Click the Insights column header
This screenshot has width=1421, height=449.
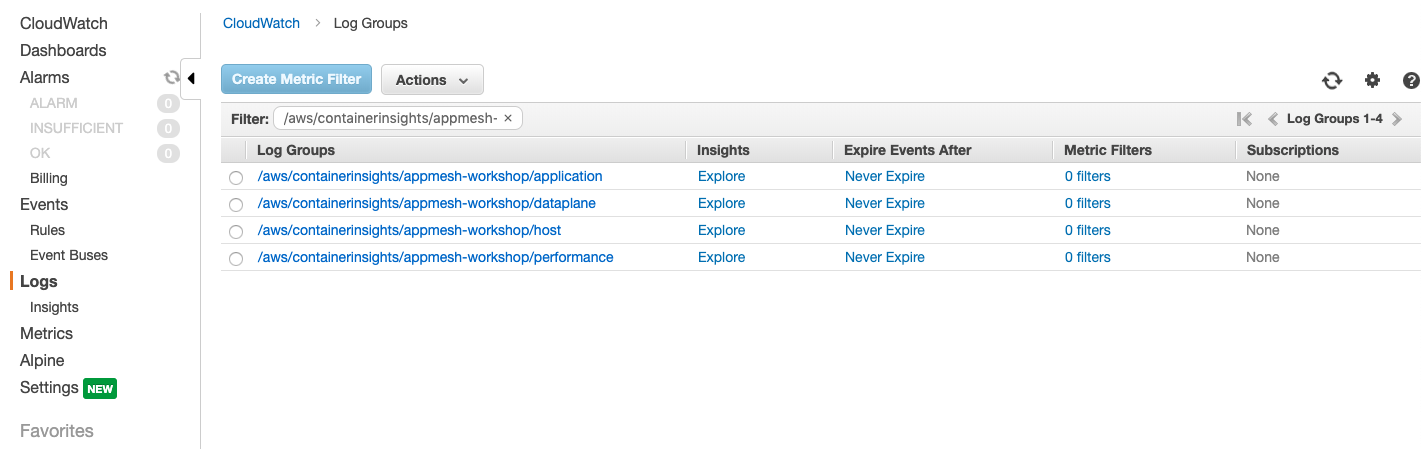[x=723, y=150]
